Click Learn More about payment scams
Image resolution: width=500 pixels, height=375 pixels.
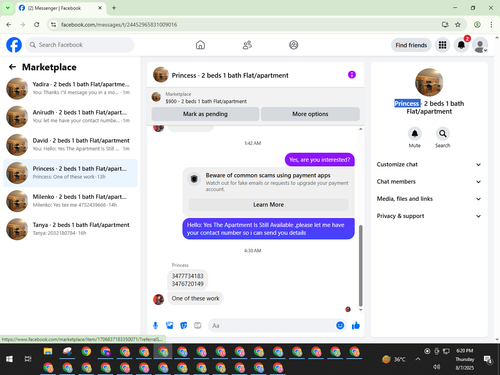tap(268, 205)
